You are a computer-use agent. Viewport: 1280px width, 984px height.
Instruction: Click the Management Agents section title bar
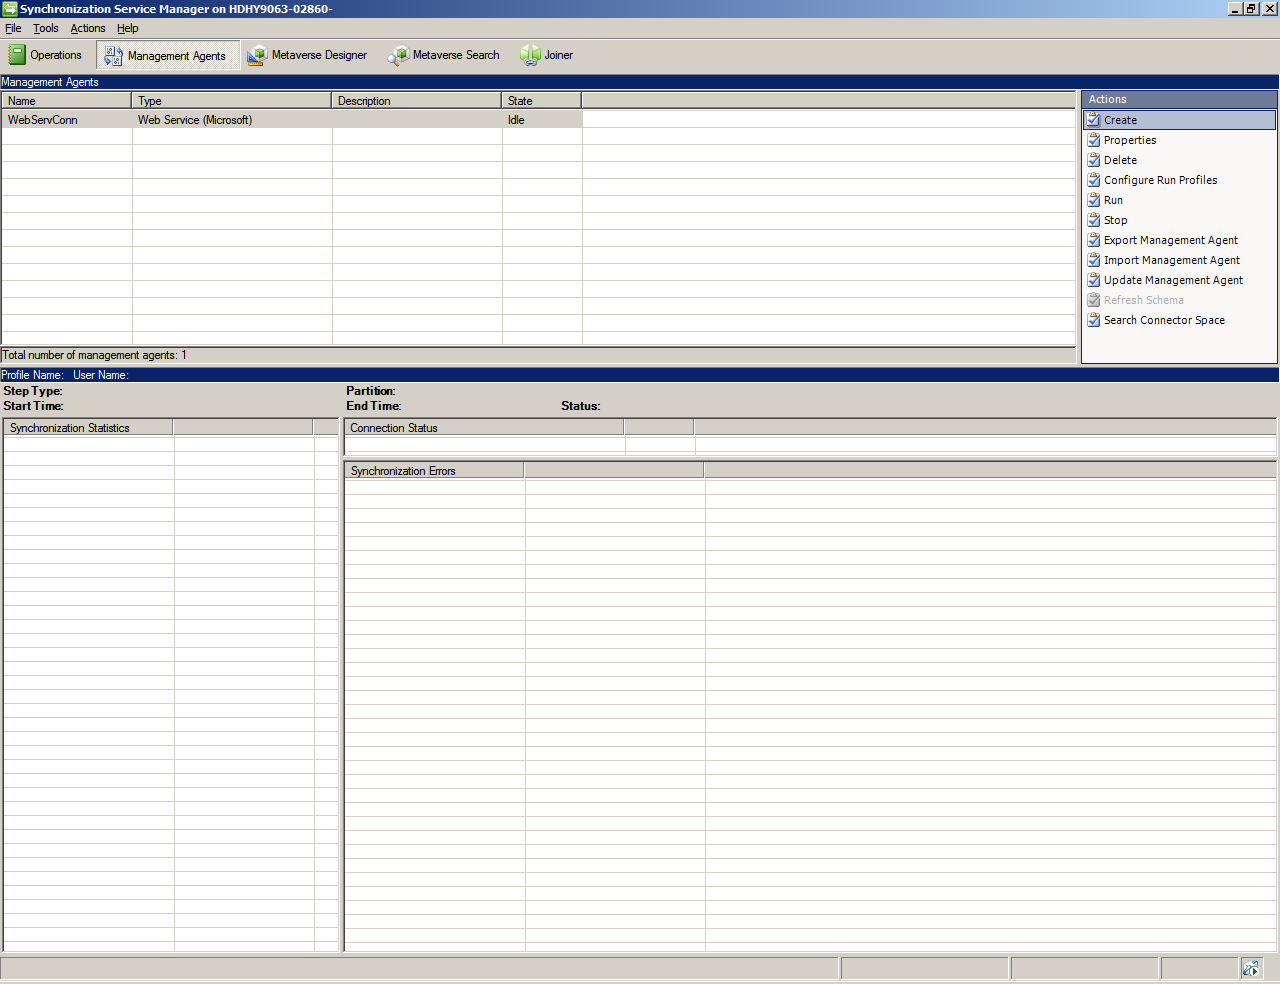pos(640,82)
